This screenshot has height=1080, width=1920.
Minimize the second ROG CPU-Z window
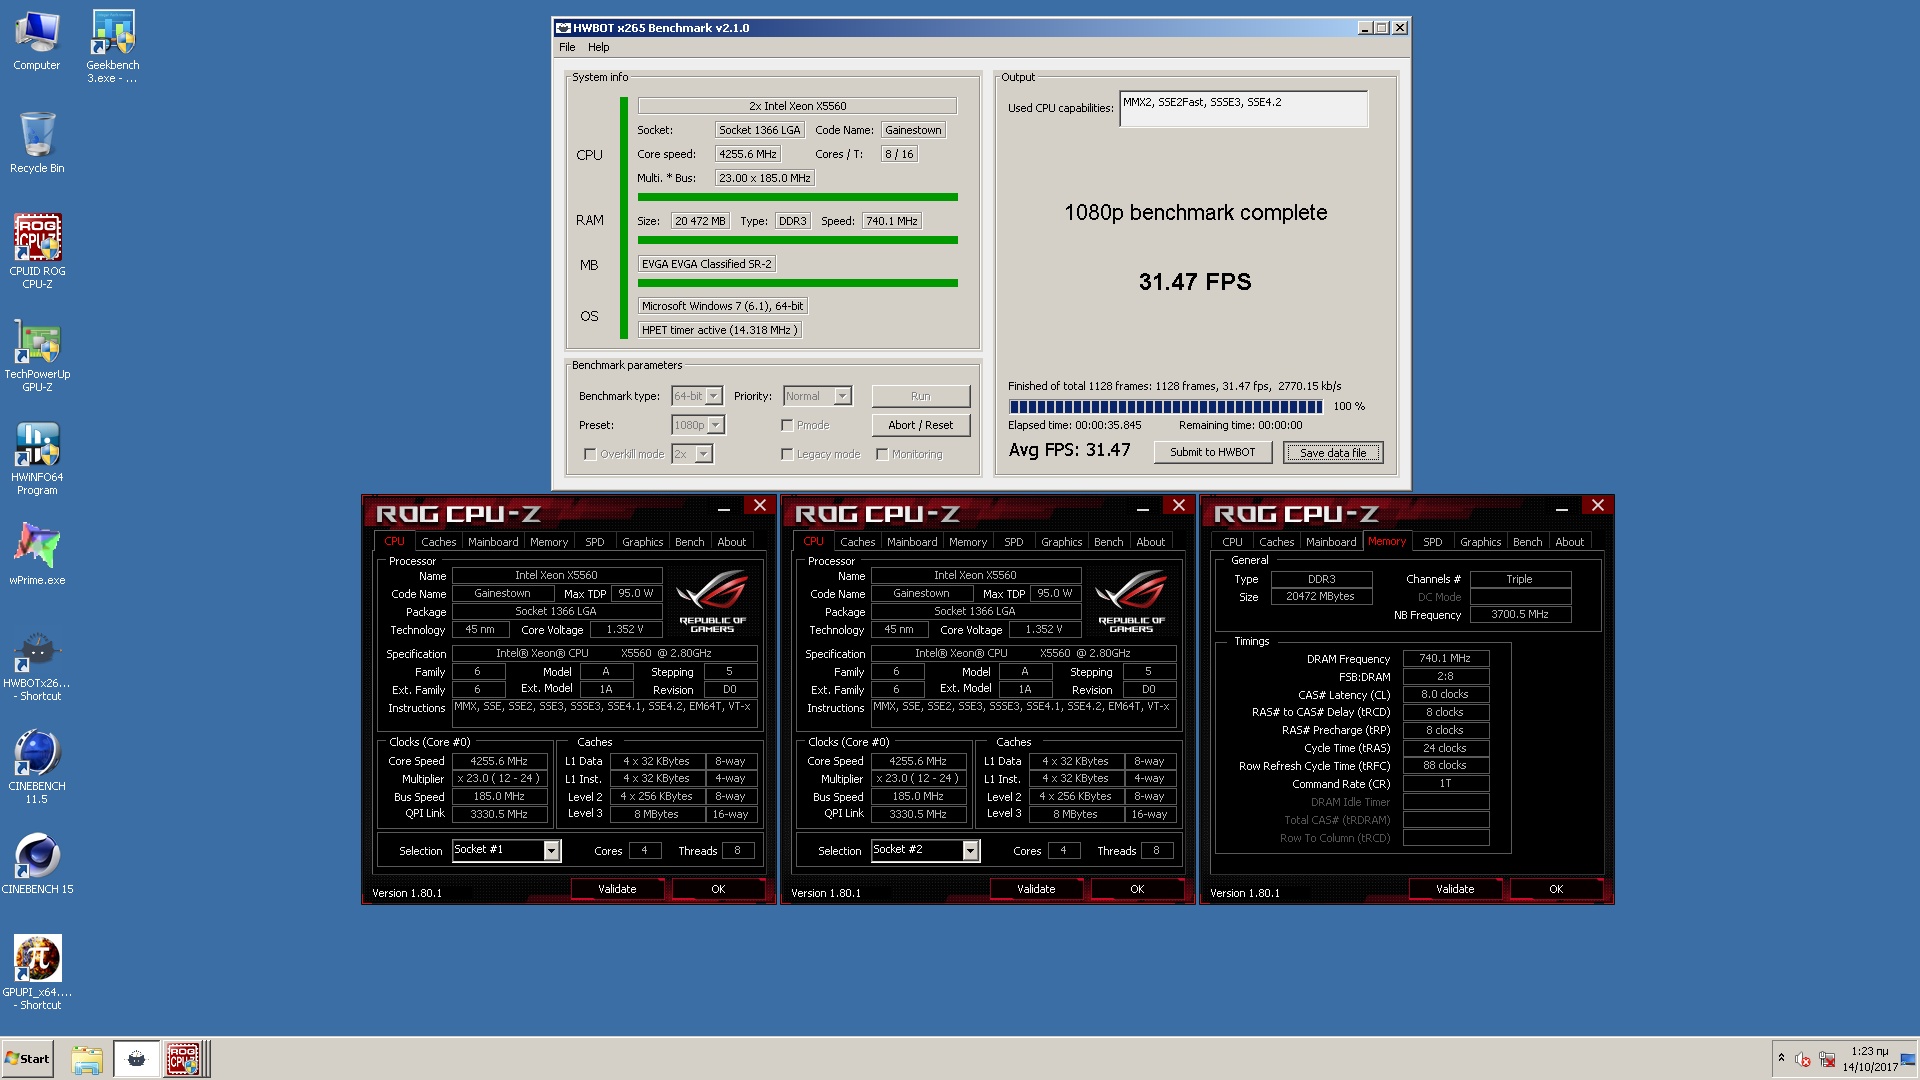click(x=1142, y=509)
